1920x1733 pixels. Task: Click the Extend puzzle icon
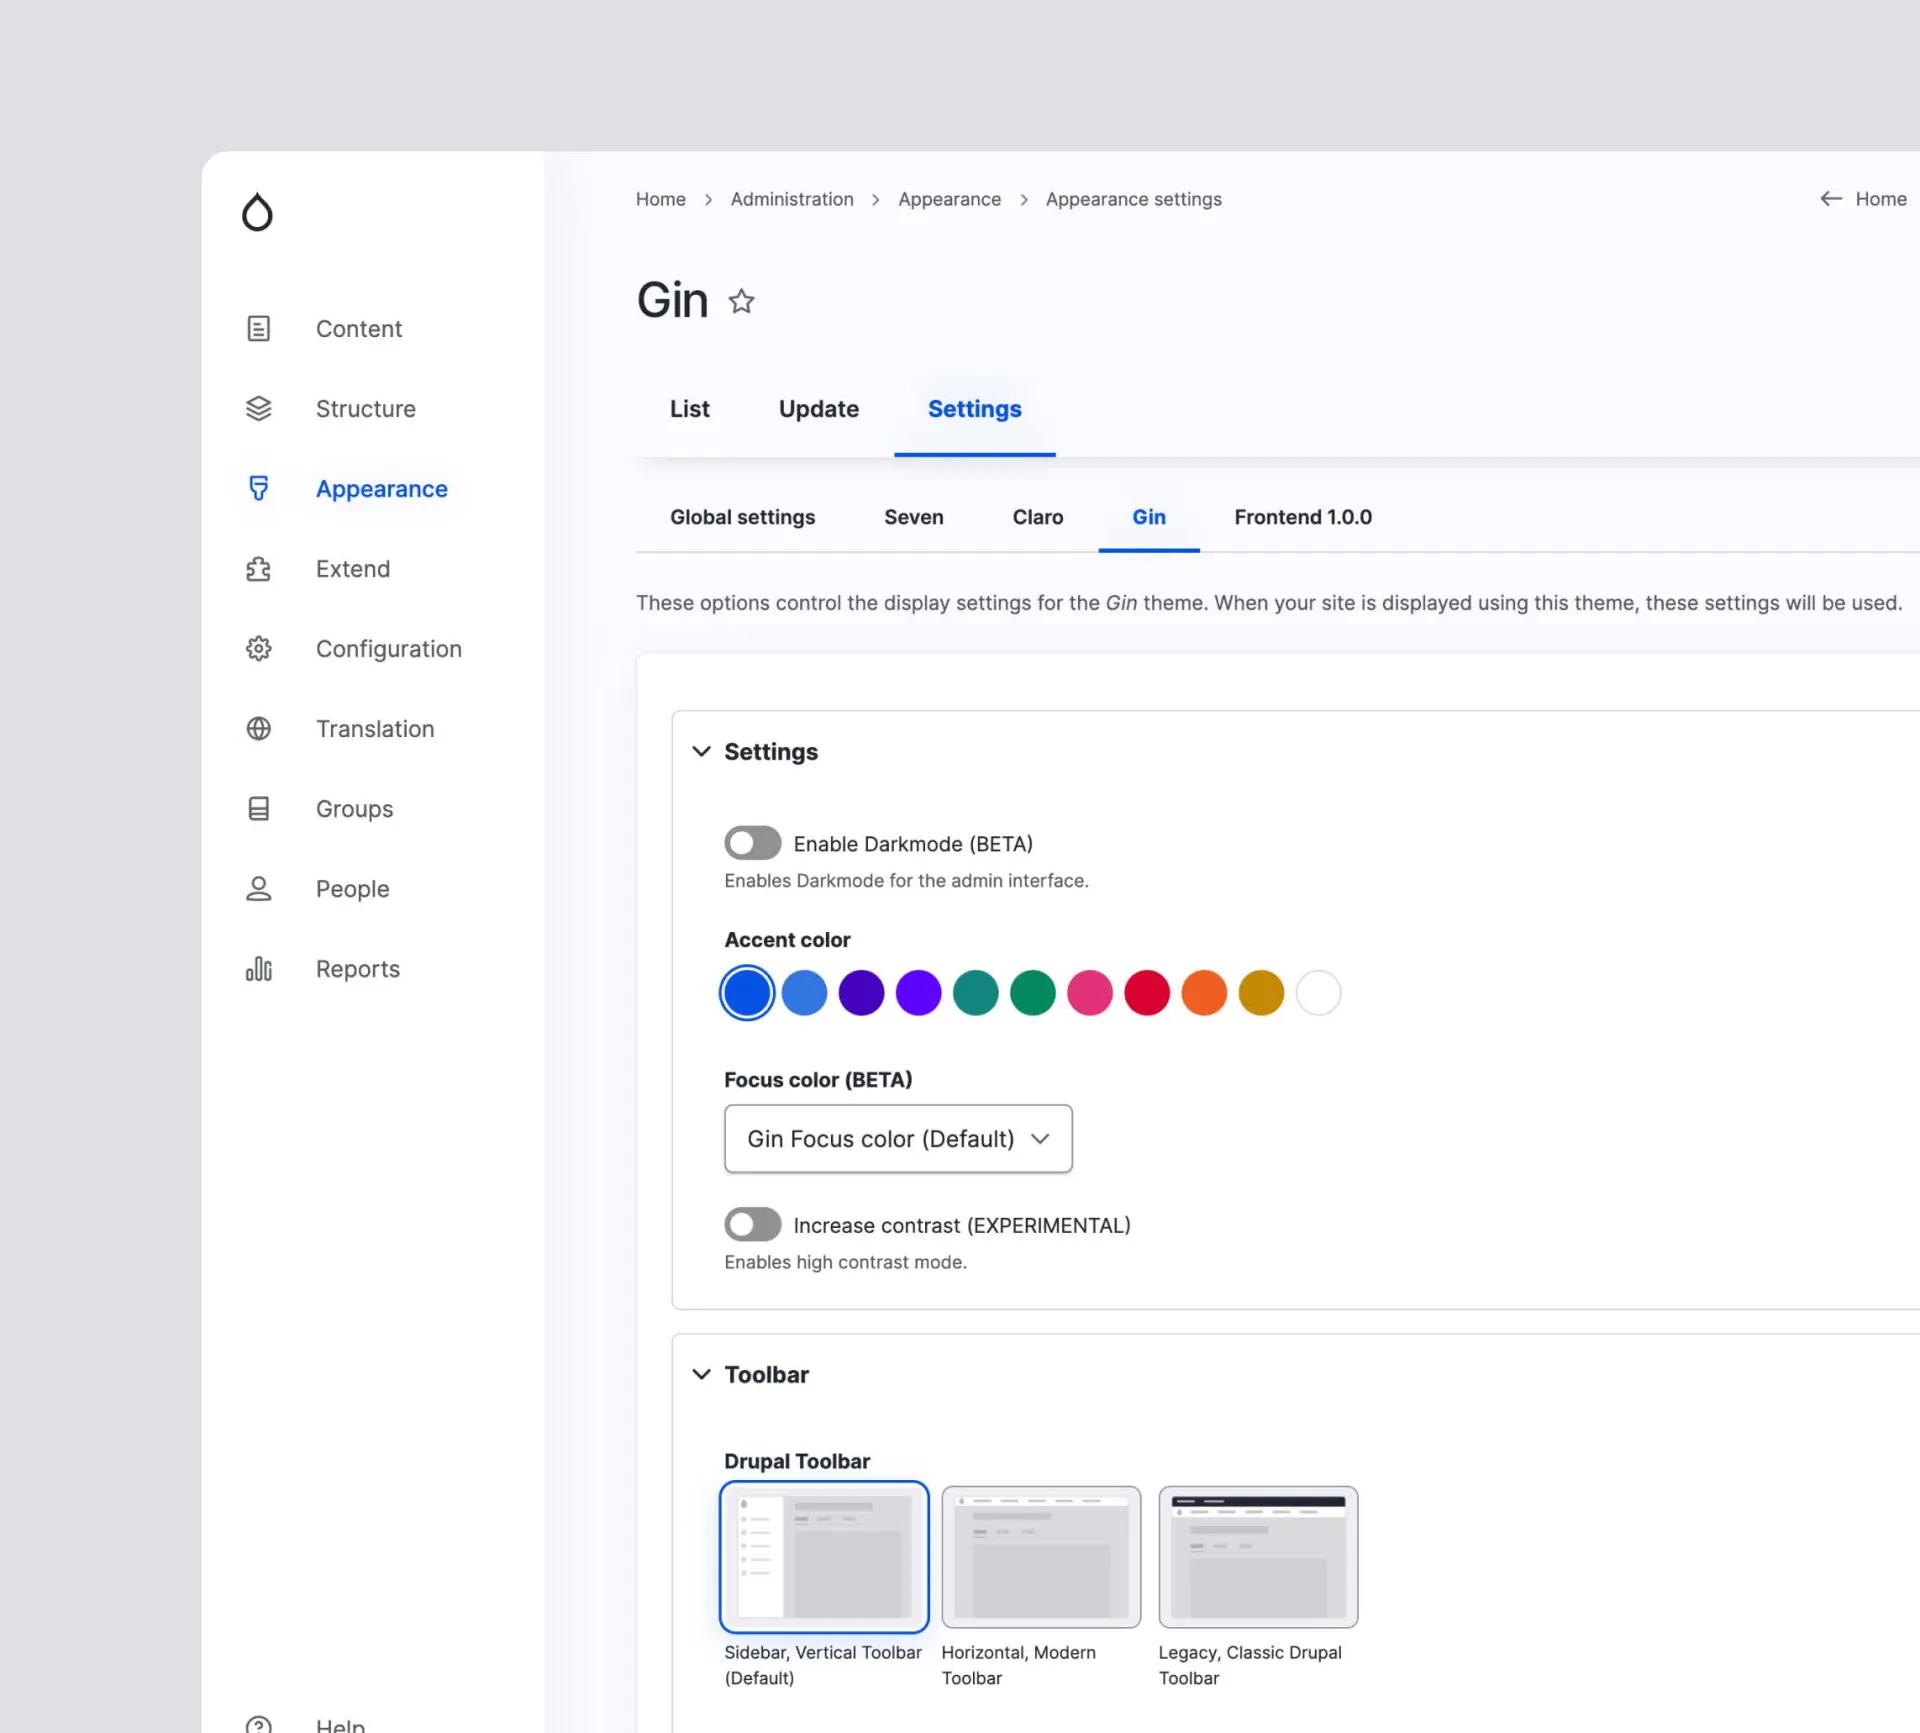coord(258,568)
